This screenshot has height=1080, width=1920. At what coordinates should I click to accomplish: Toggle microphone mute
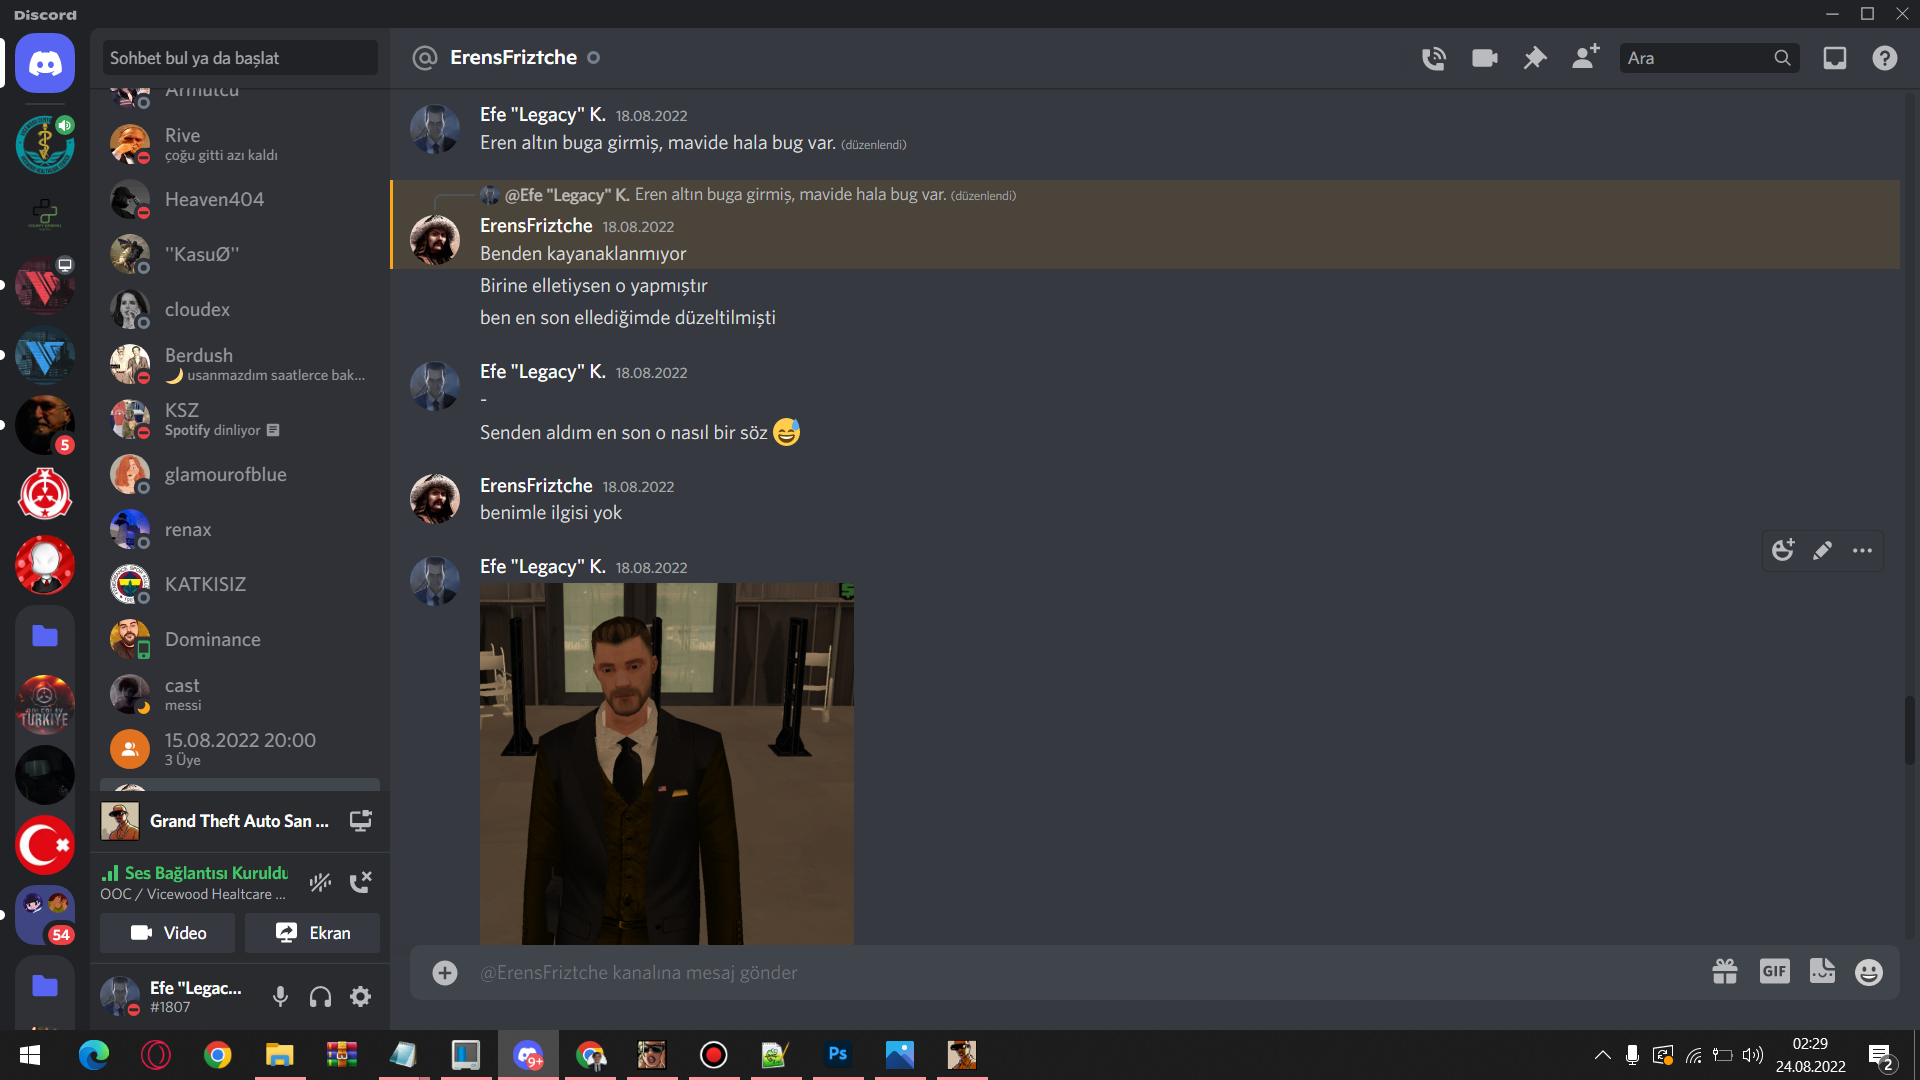[x=281, y=996]
